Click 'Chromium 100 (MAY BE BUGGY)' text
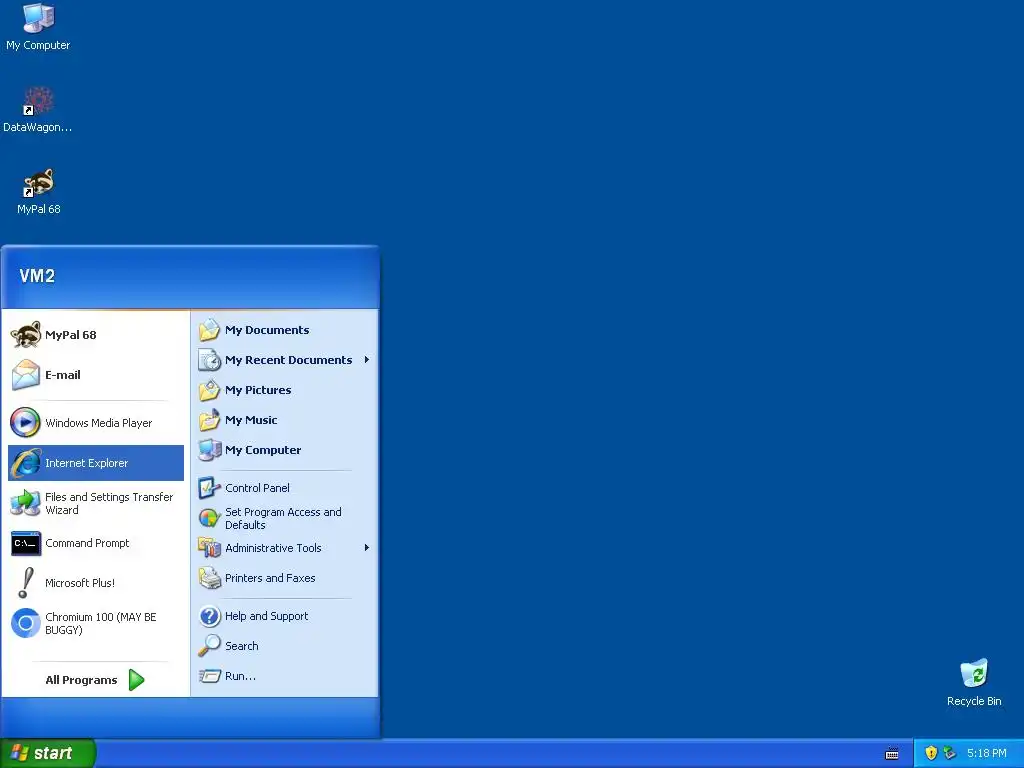 click(x=101, y=623)
